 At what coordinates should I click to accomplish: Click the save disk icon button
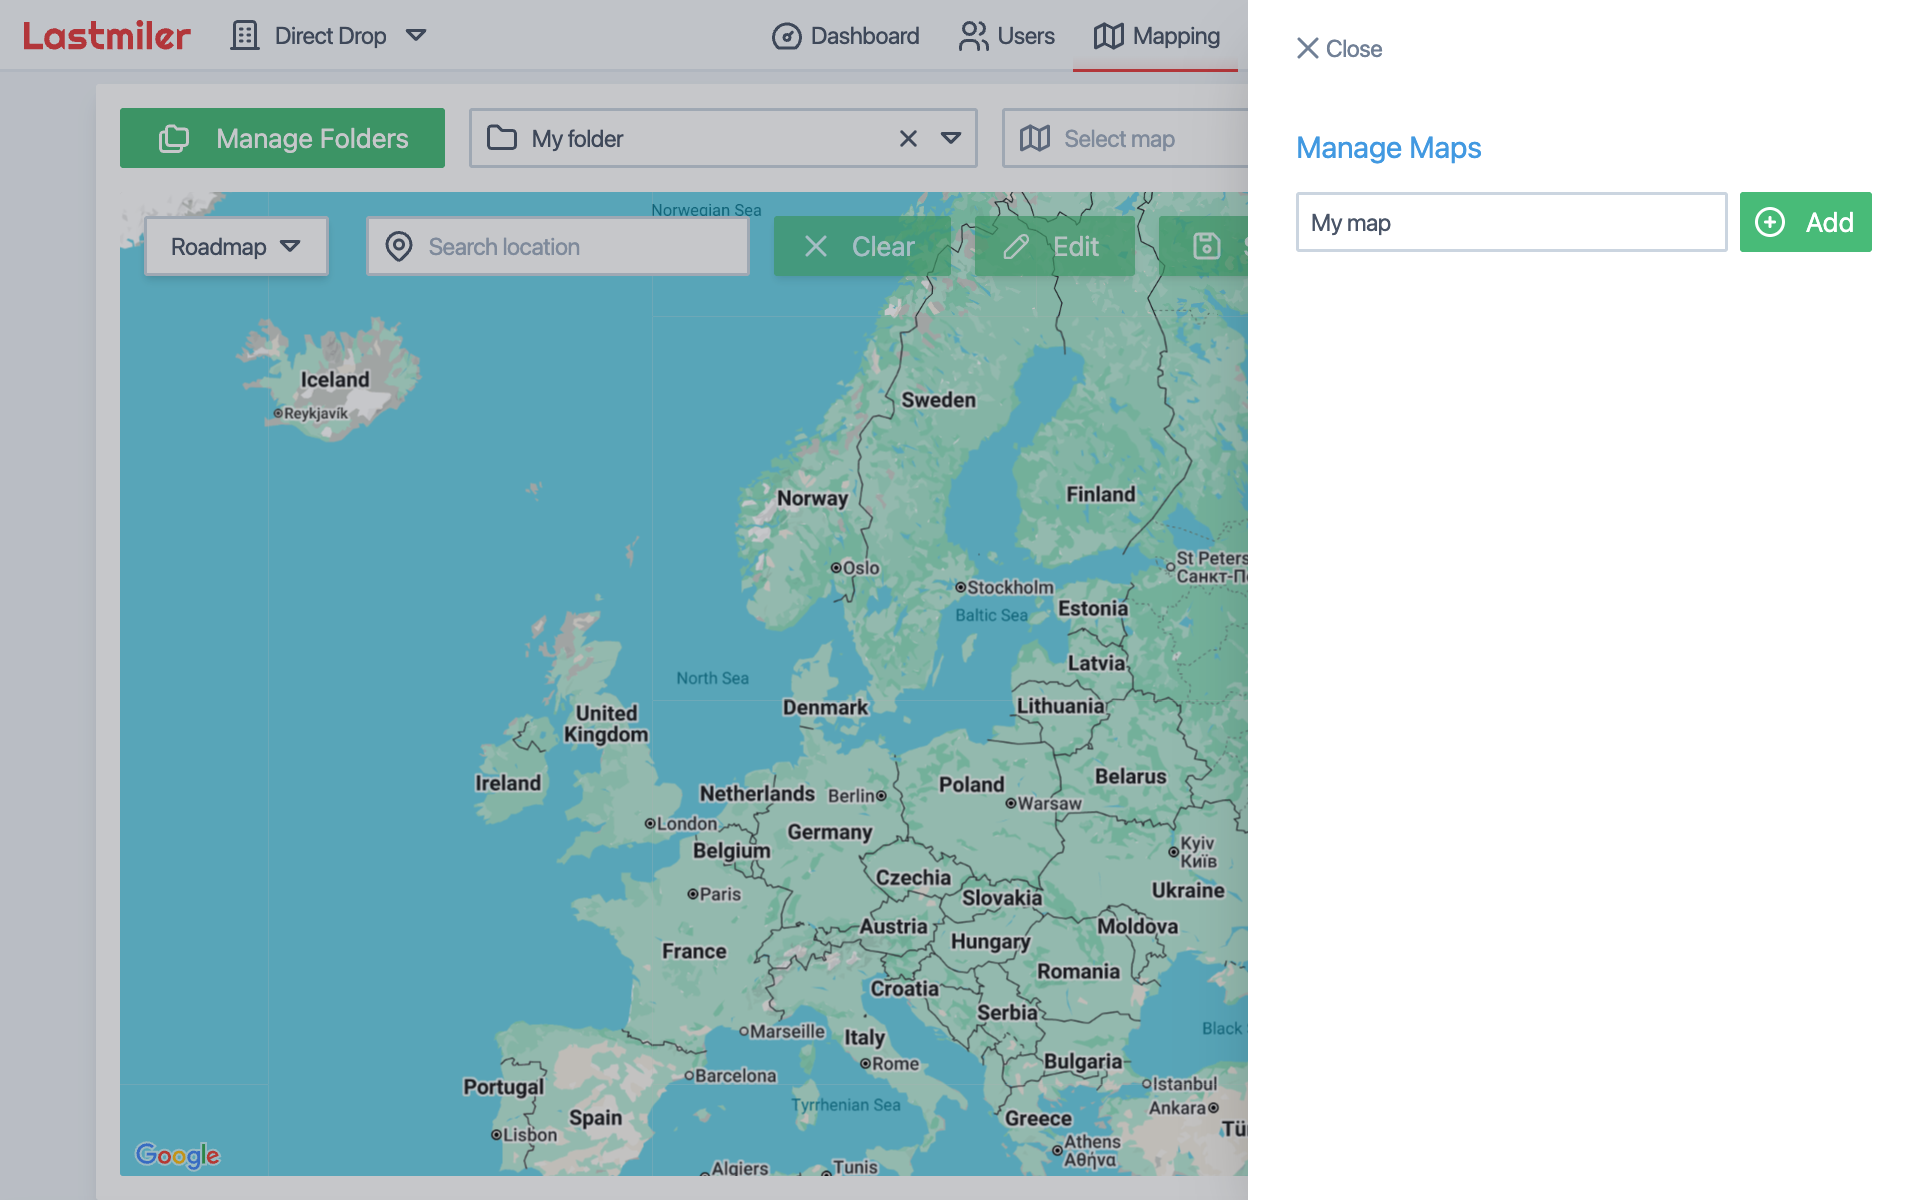1206,246
